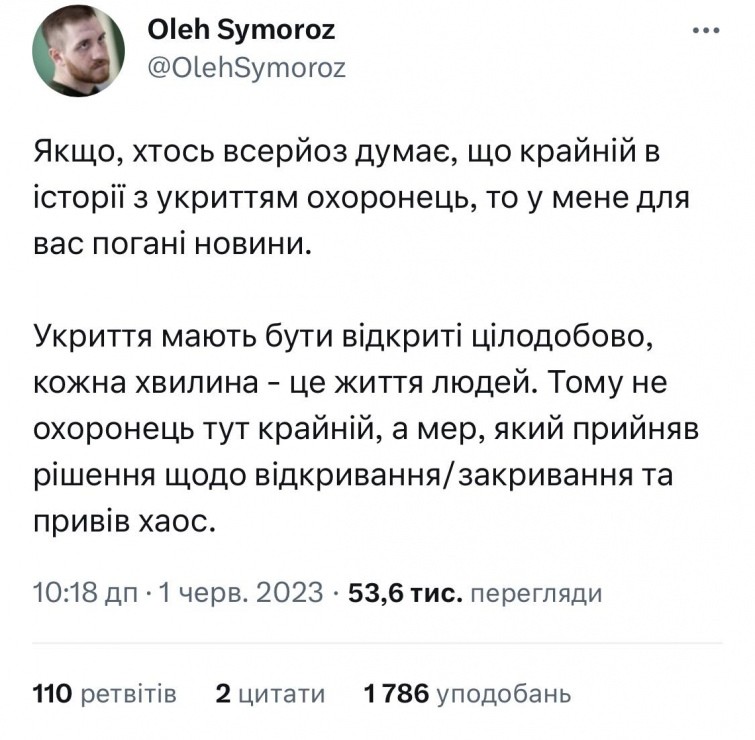Screen dimensions: 755x740
Task: Open the more options three-dot menu
Action: tap(707, 31)
